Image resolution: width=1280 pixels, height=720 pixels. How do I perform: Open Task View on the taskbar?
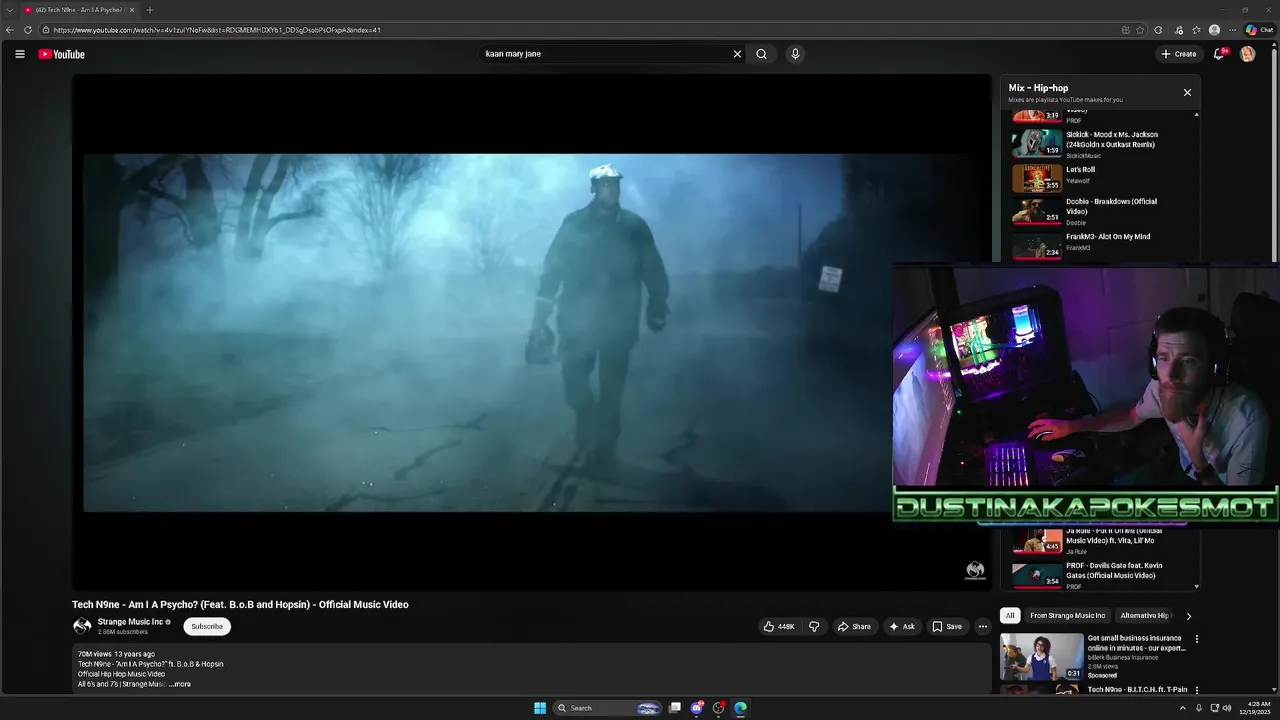(675, 708)
